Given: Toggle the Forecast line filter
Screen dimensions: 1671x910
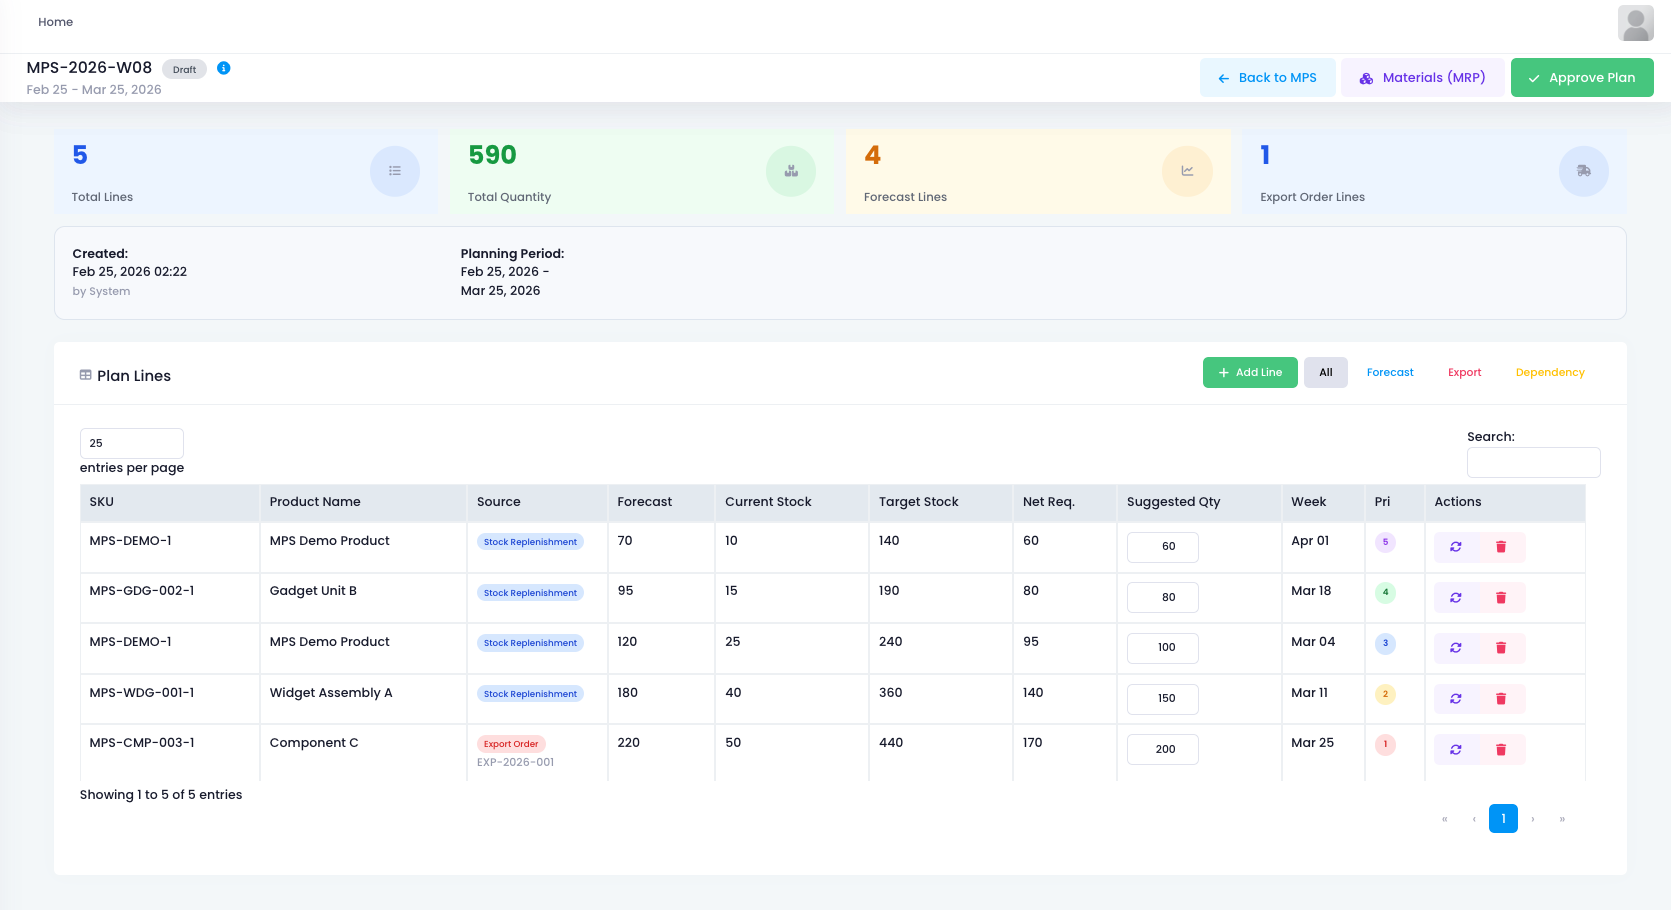Looking at the screenshot, I should [x=1389, y=372].
